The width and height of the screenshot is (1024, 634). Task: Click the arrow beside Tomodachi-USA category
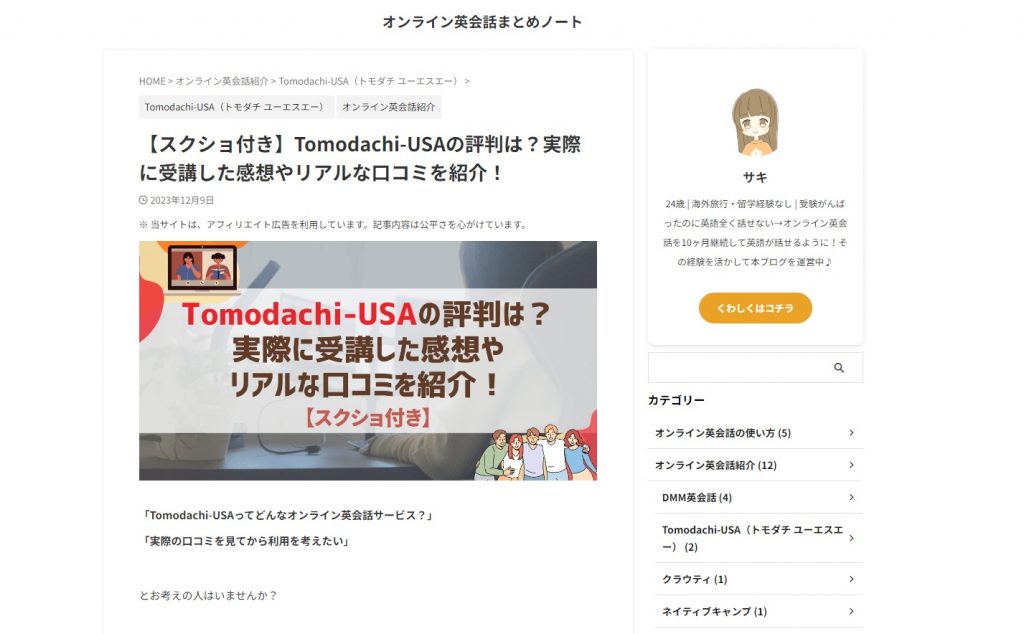(x=851, y=538)
